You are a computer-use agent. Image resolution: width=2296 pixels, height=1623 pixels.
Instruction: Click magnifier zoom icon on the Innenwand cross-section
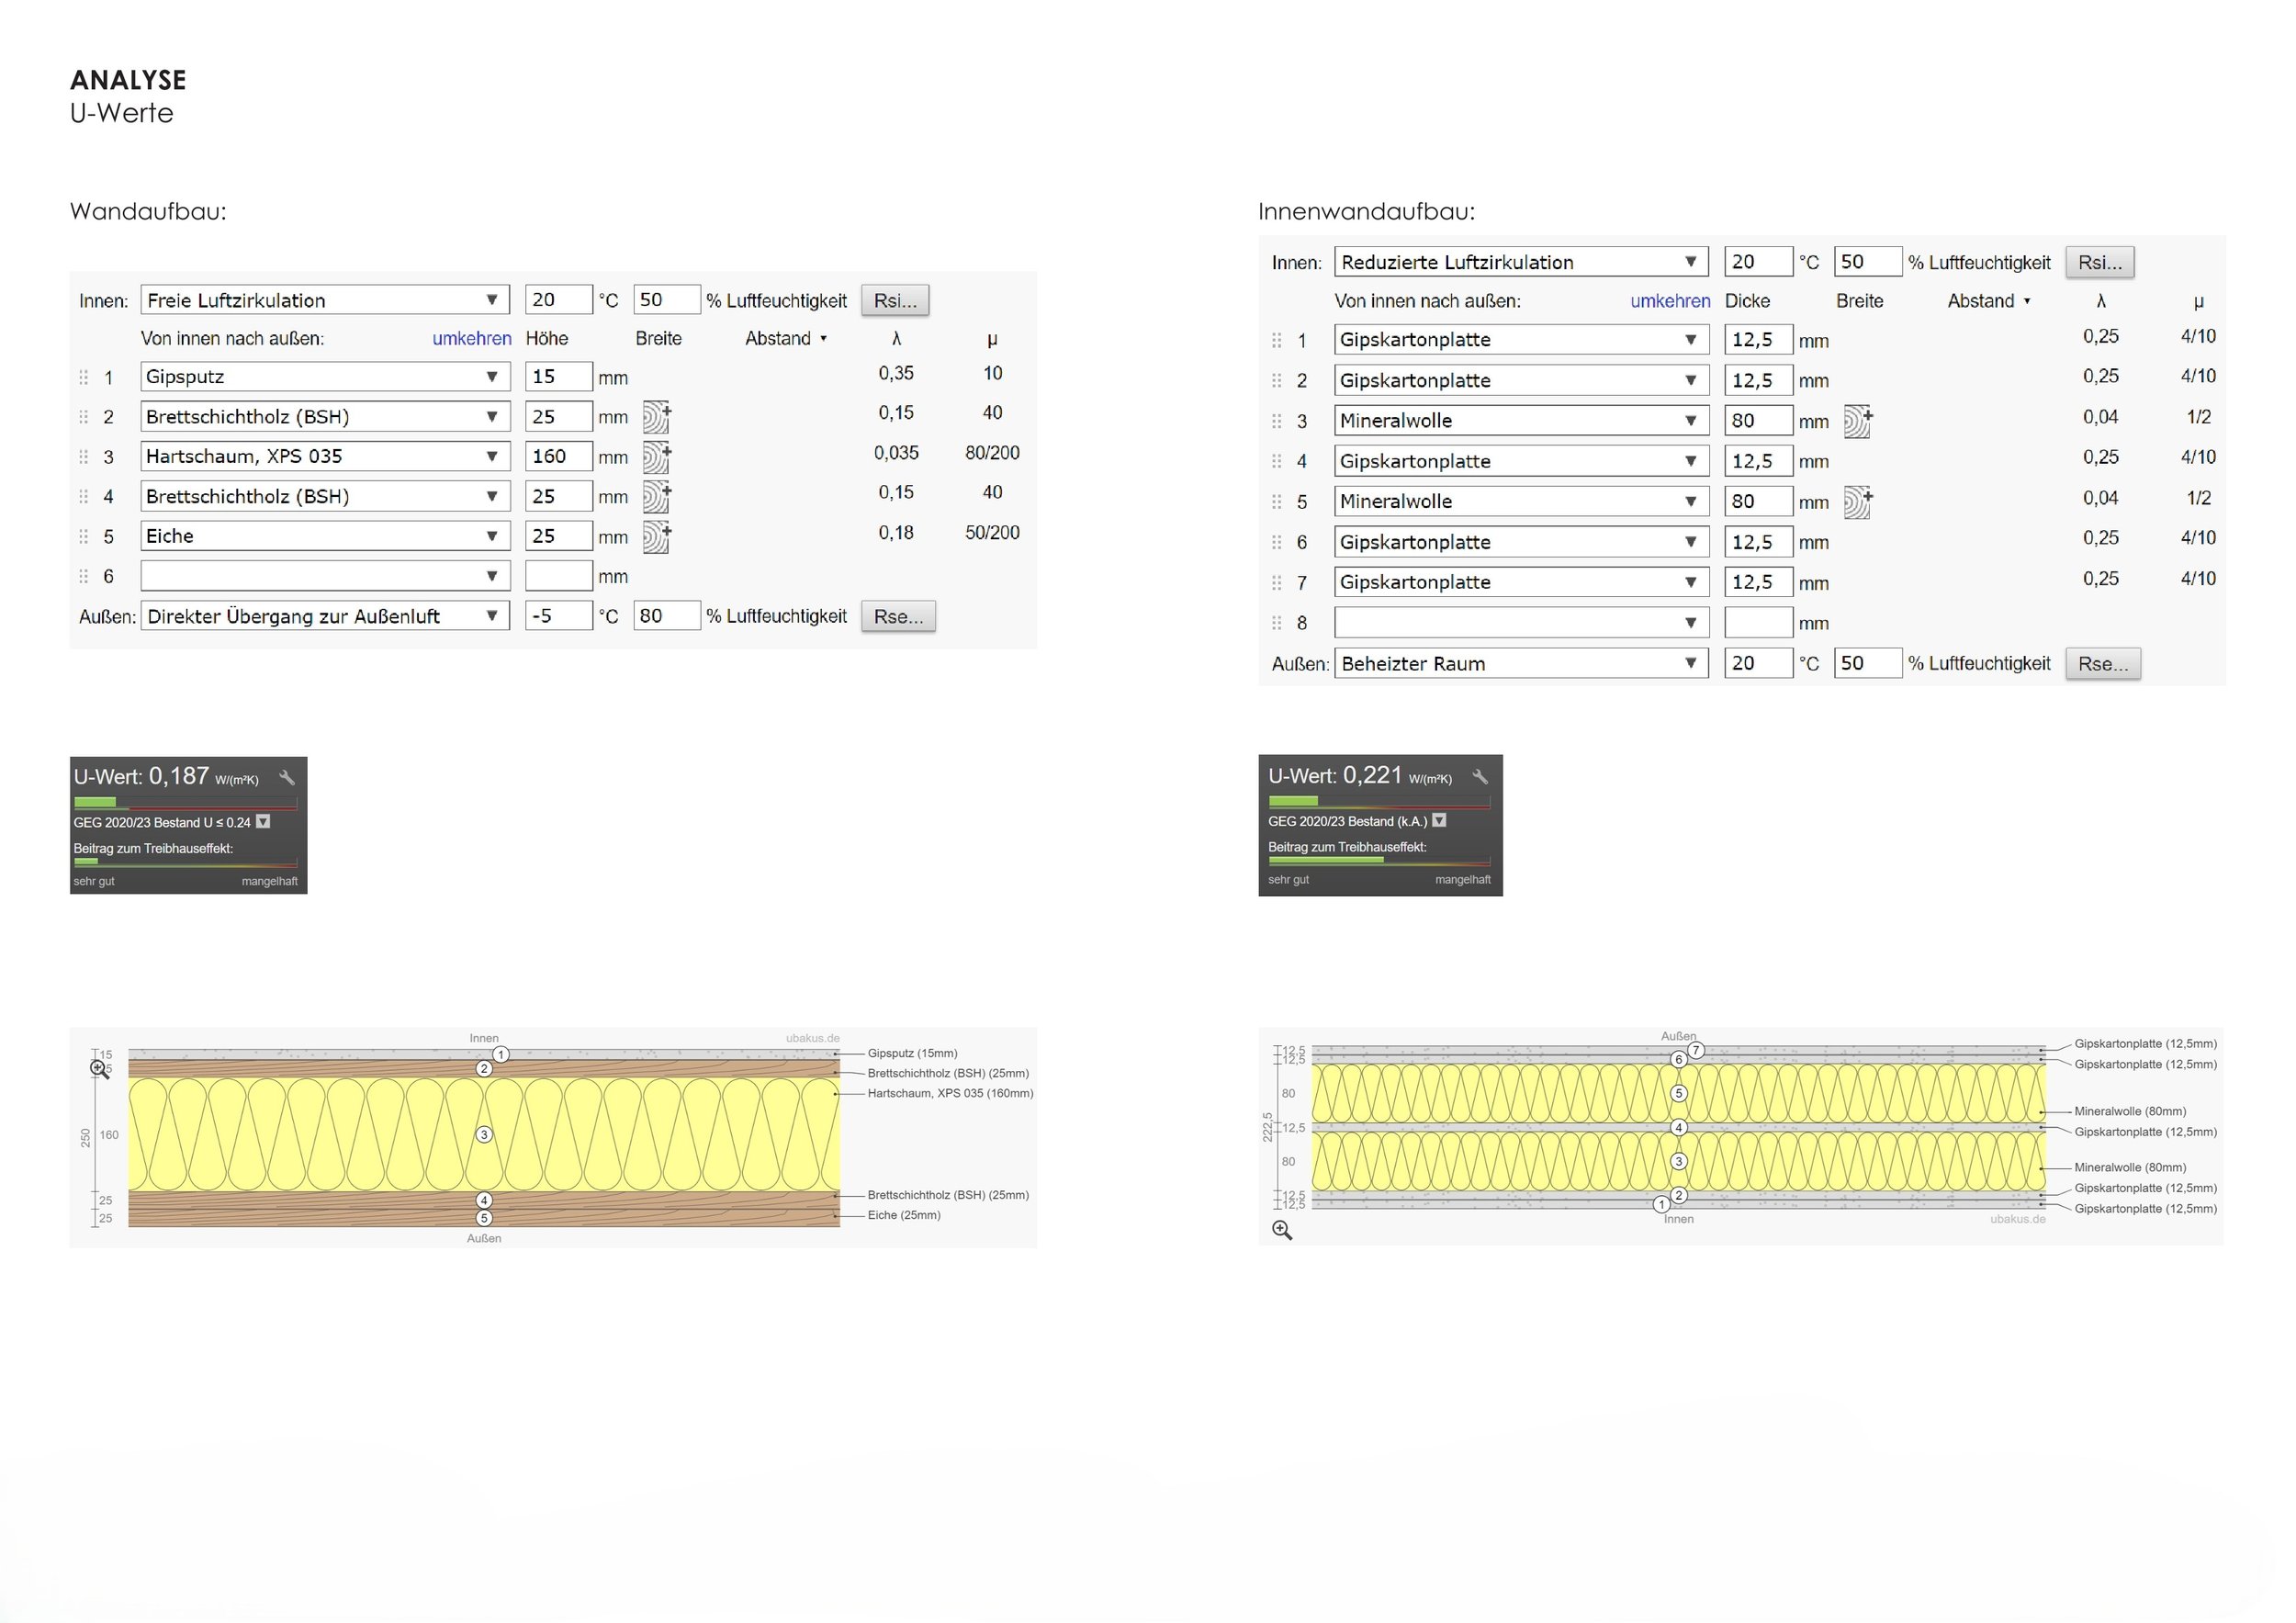[1282, 1230]
